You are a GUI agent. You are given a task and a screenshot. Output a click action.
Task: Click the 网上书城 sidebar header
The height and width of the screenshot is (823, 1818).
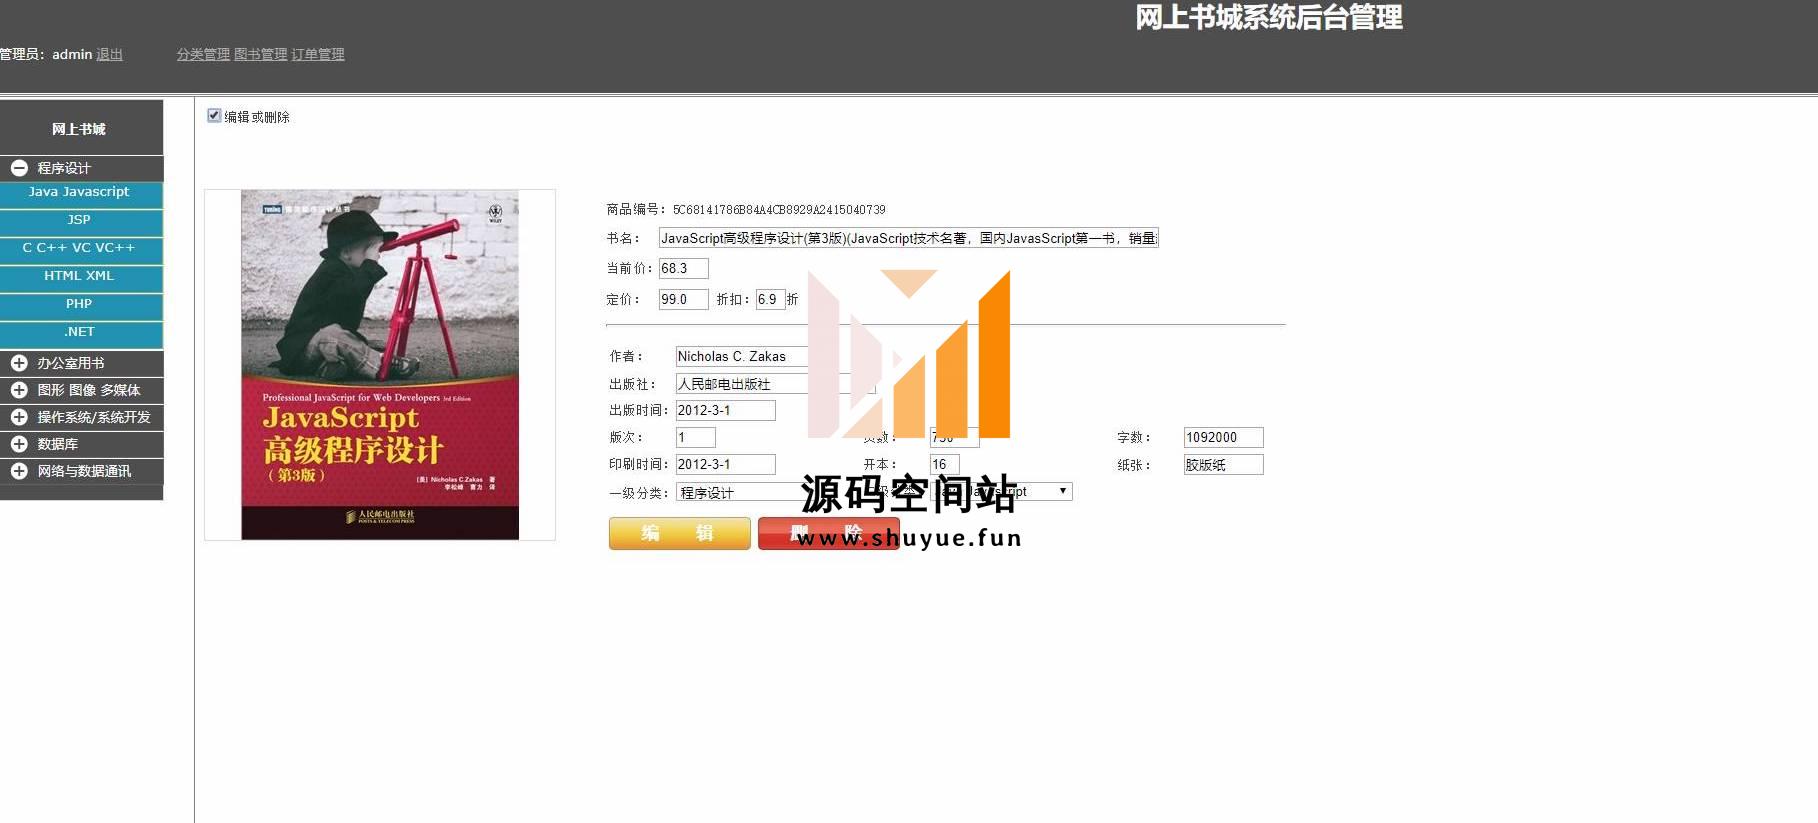80,128
